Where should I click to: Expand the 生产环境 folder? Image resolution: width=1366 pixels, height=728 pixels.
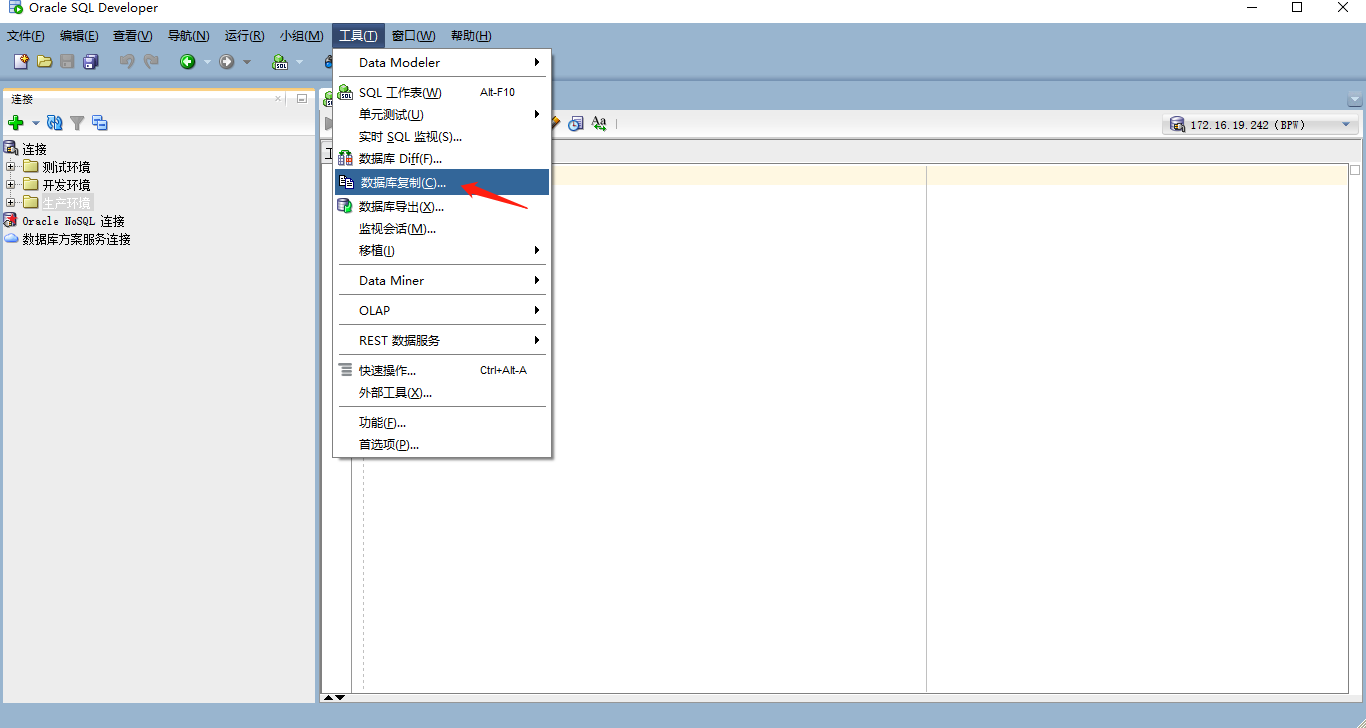pos(11,202)
